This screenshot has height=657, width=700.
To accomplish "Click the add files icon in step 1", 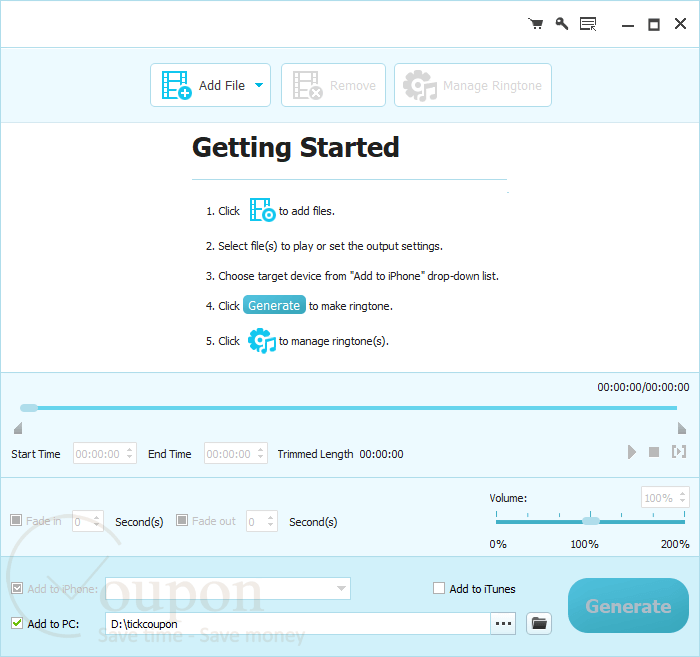I will [x=262, y=210].
